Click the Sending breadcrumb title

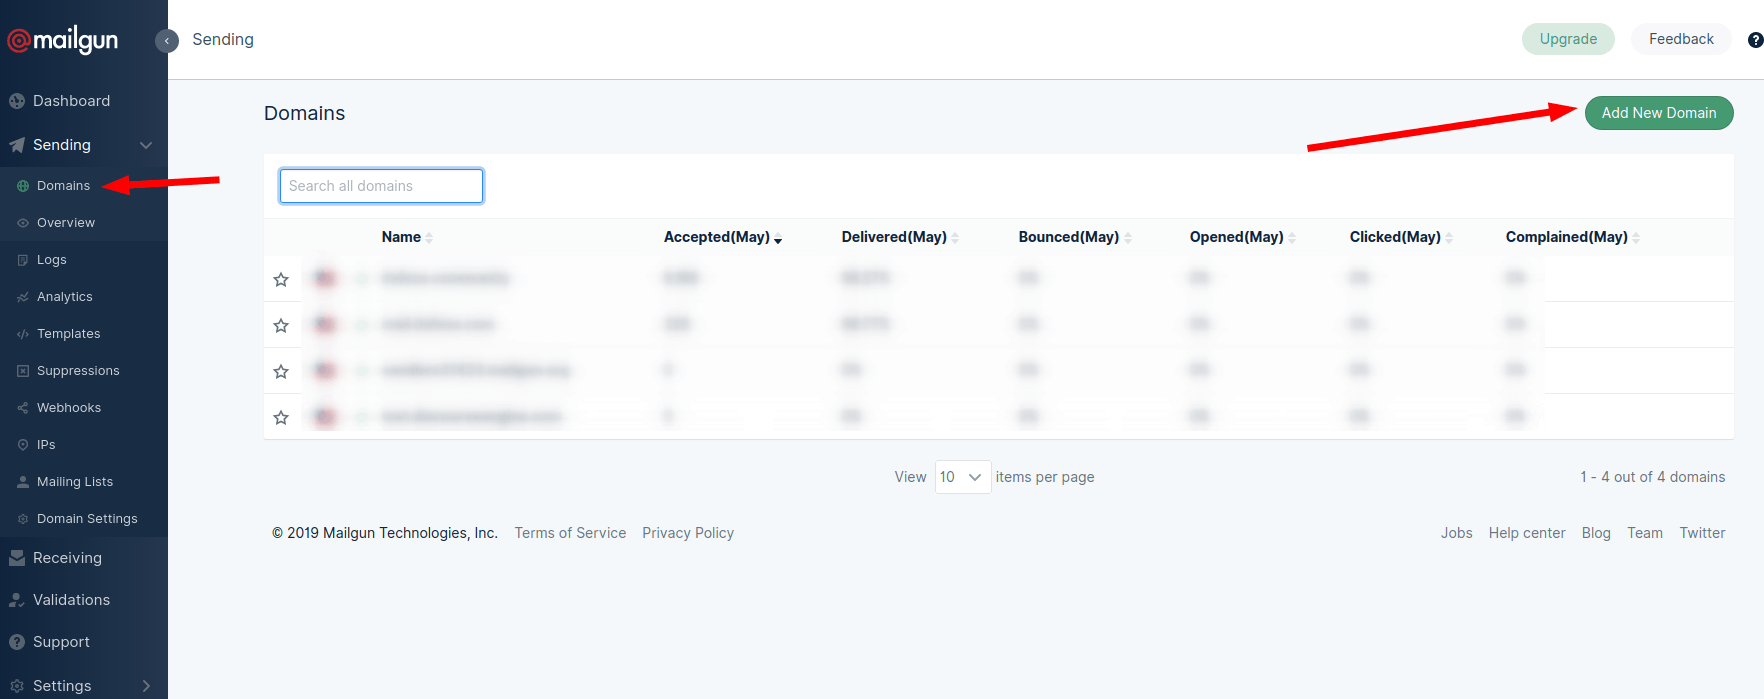(x=223, y=39)
